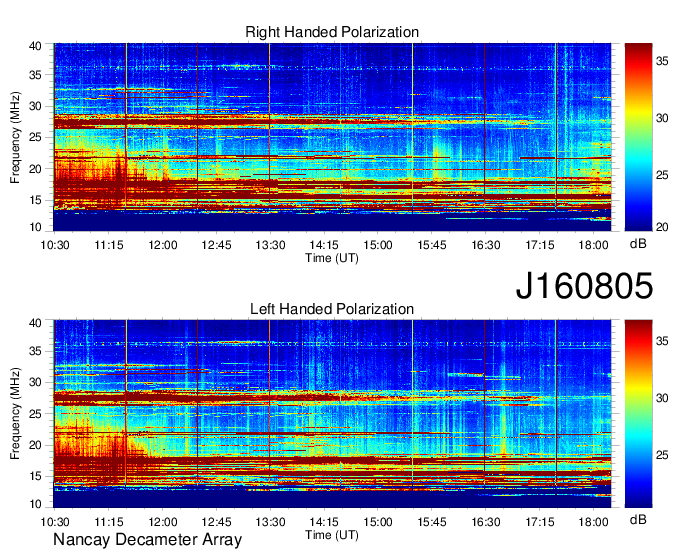Click the 'Left Handed Polarization' plot title
680x552 pixels.
[332, 309]
